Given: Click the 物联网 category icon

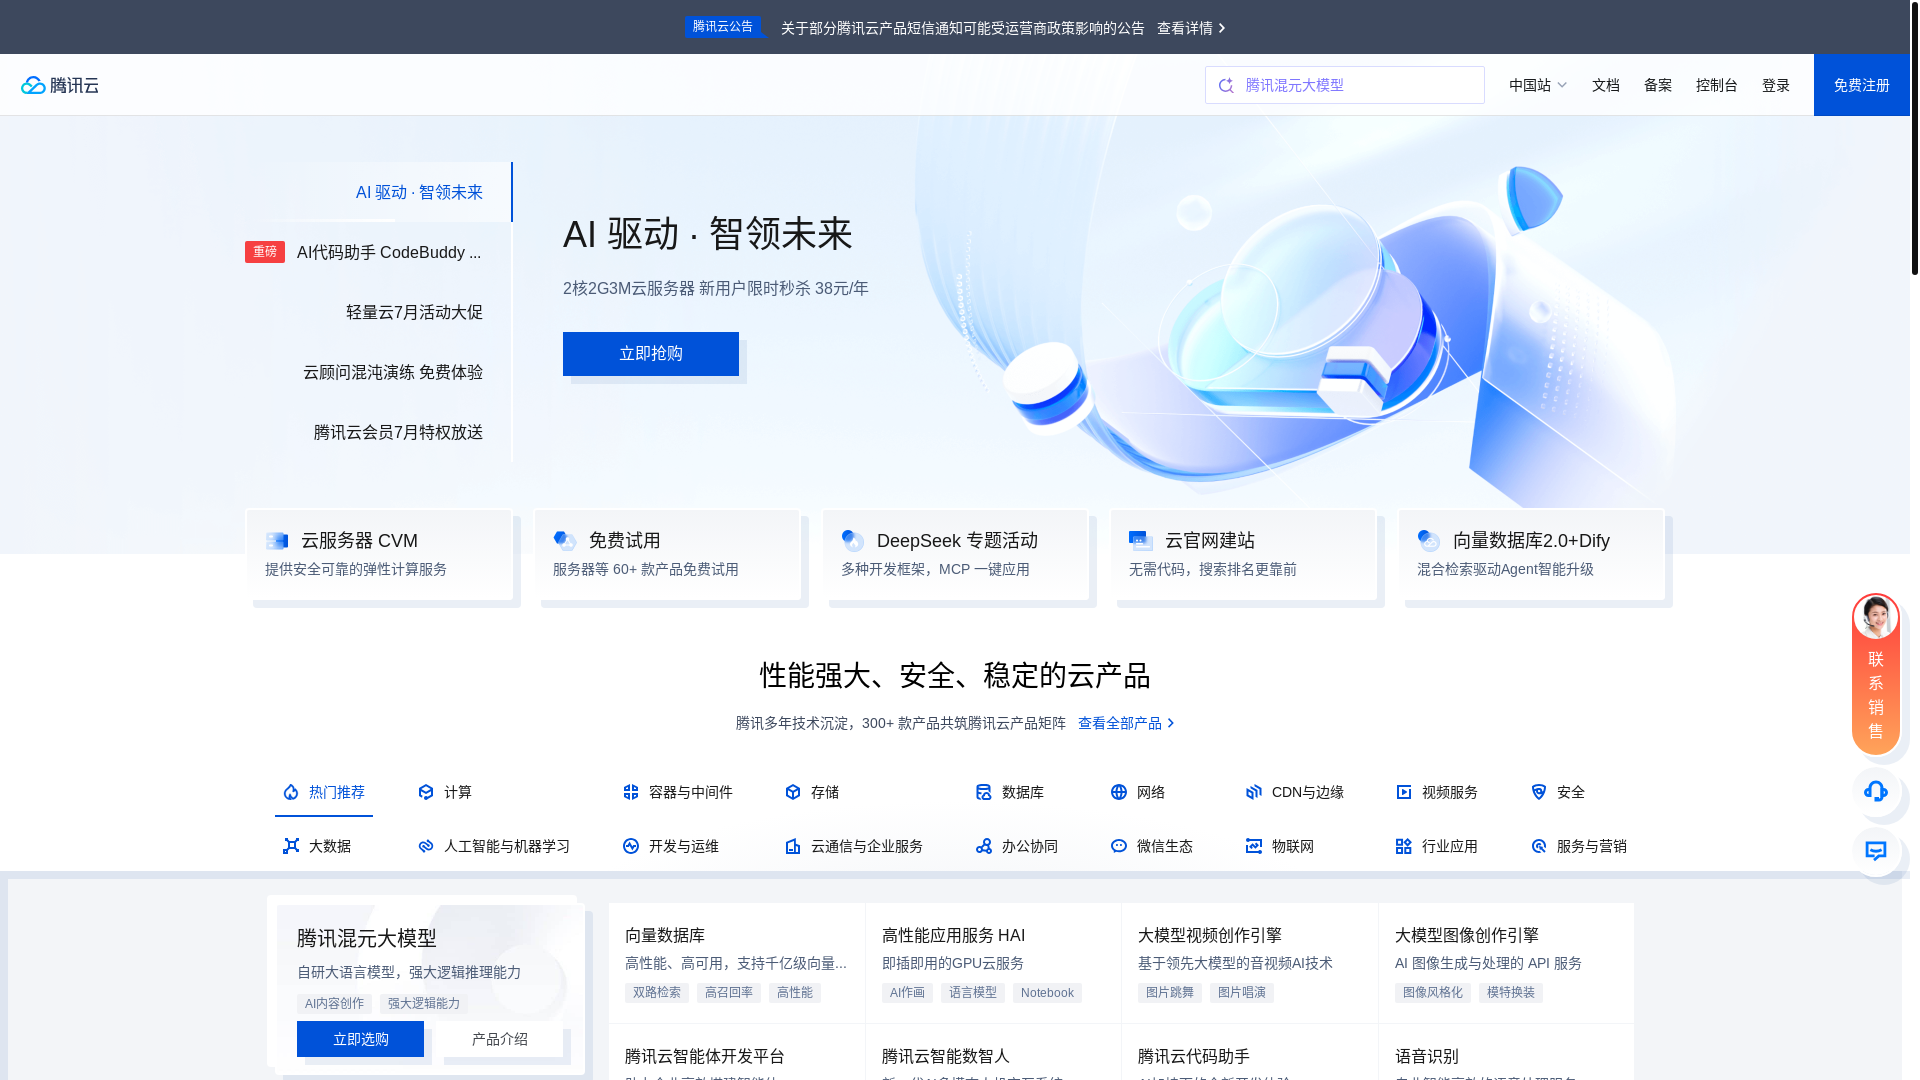Looking at the screenshot, I should pos(1254,846).
